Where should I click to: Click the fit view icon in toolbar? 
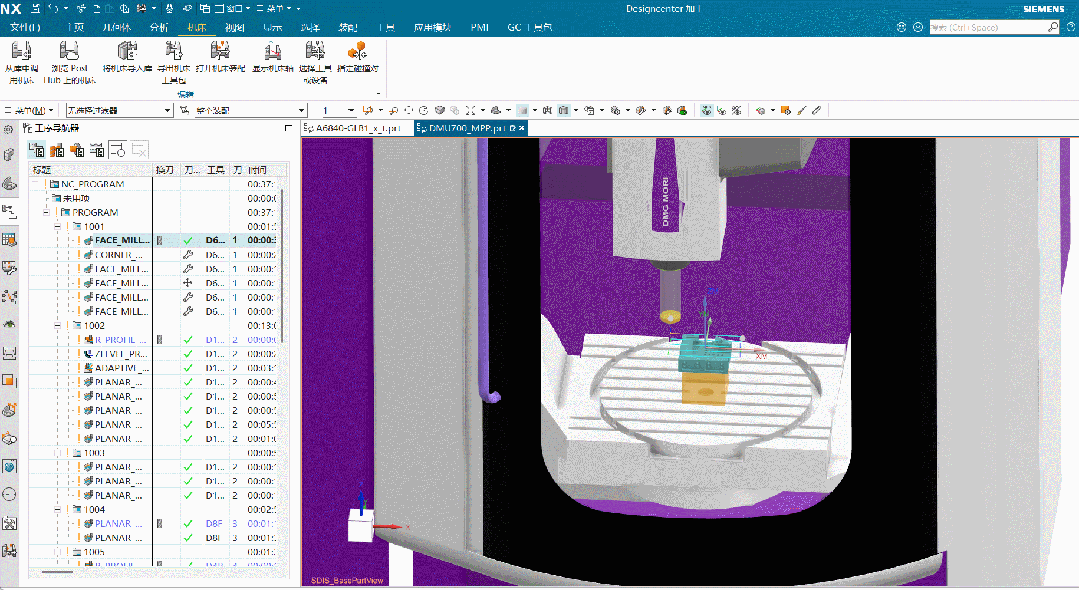point(408,110)
